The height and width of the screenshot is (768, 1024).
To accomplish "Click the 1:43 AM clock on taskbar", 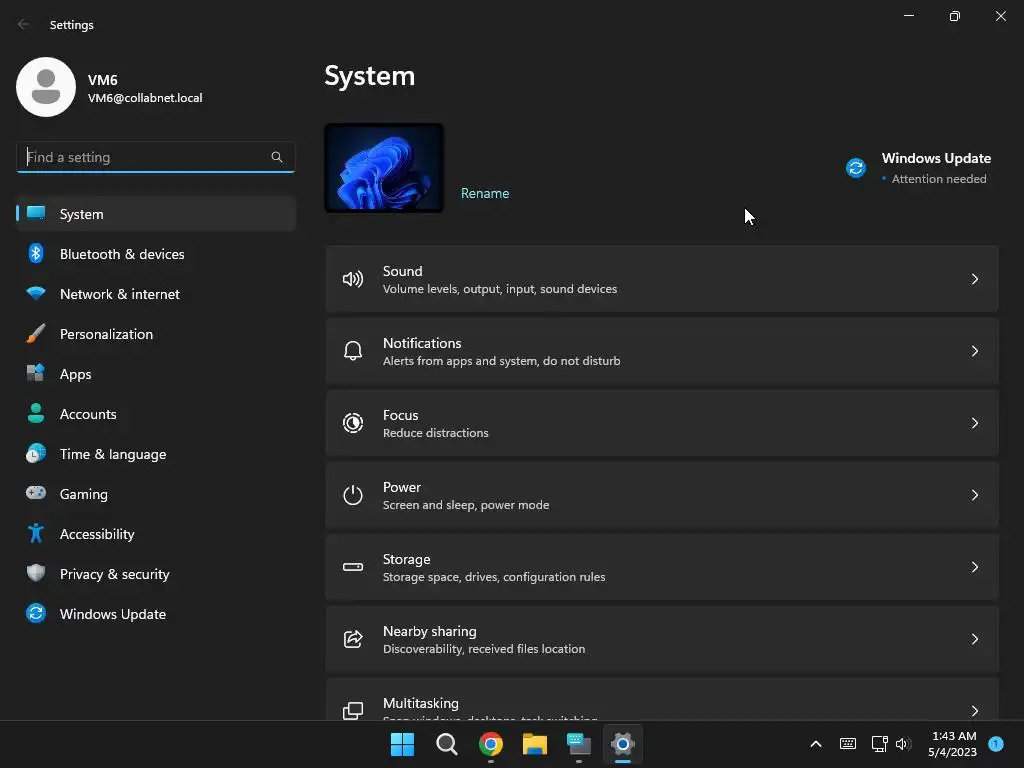I will [953, 736].
